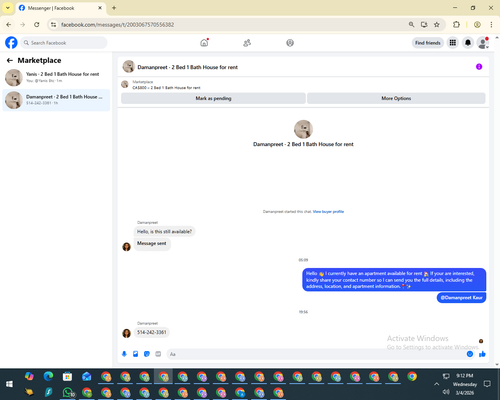Open Microsoft Store from the taskbar
This screenshot has height=400, width=500.
[x=67, y=376]
